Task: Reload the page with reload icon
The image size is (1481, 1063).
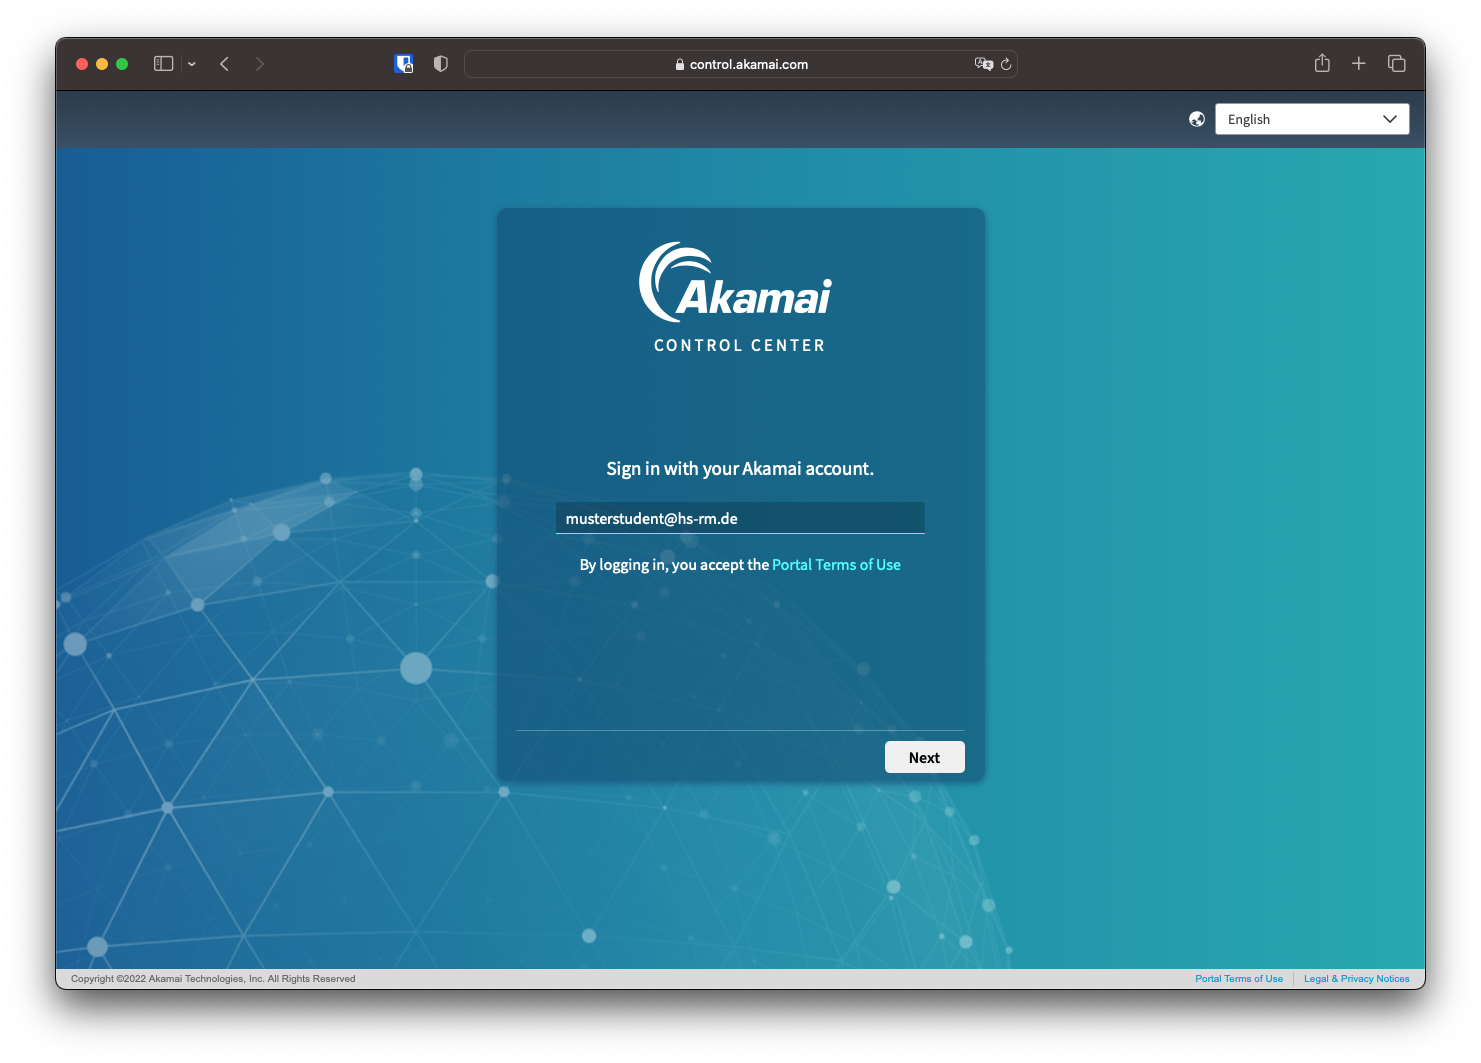Action: pos(1006,64)
